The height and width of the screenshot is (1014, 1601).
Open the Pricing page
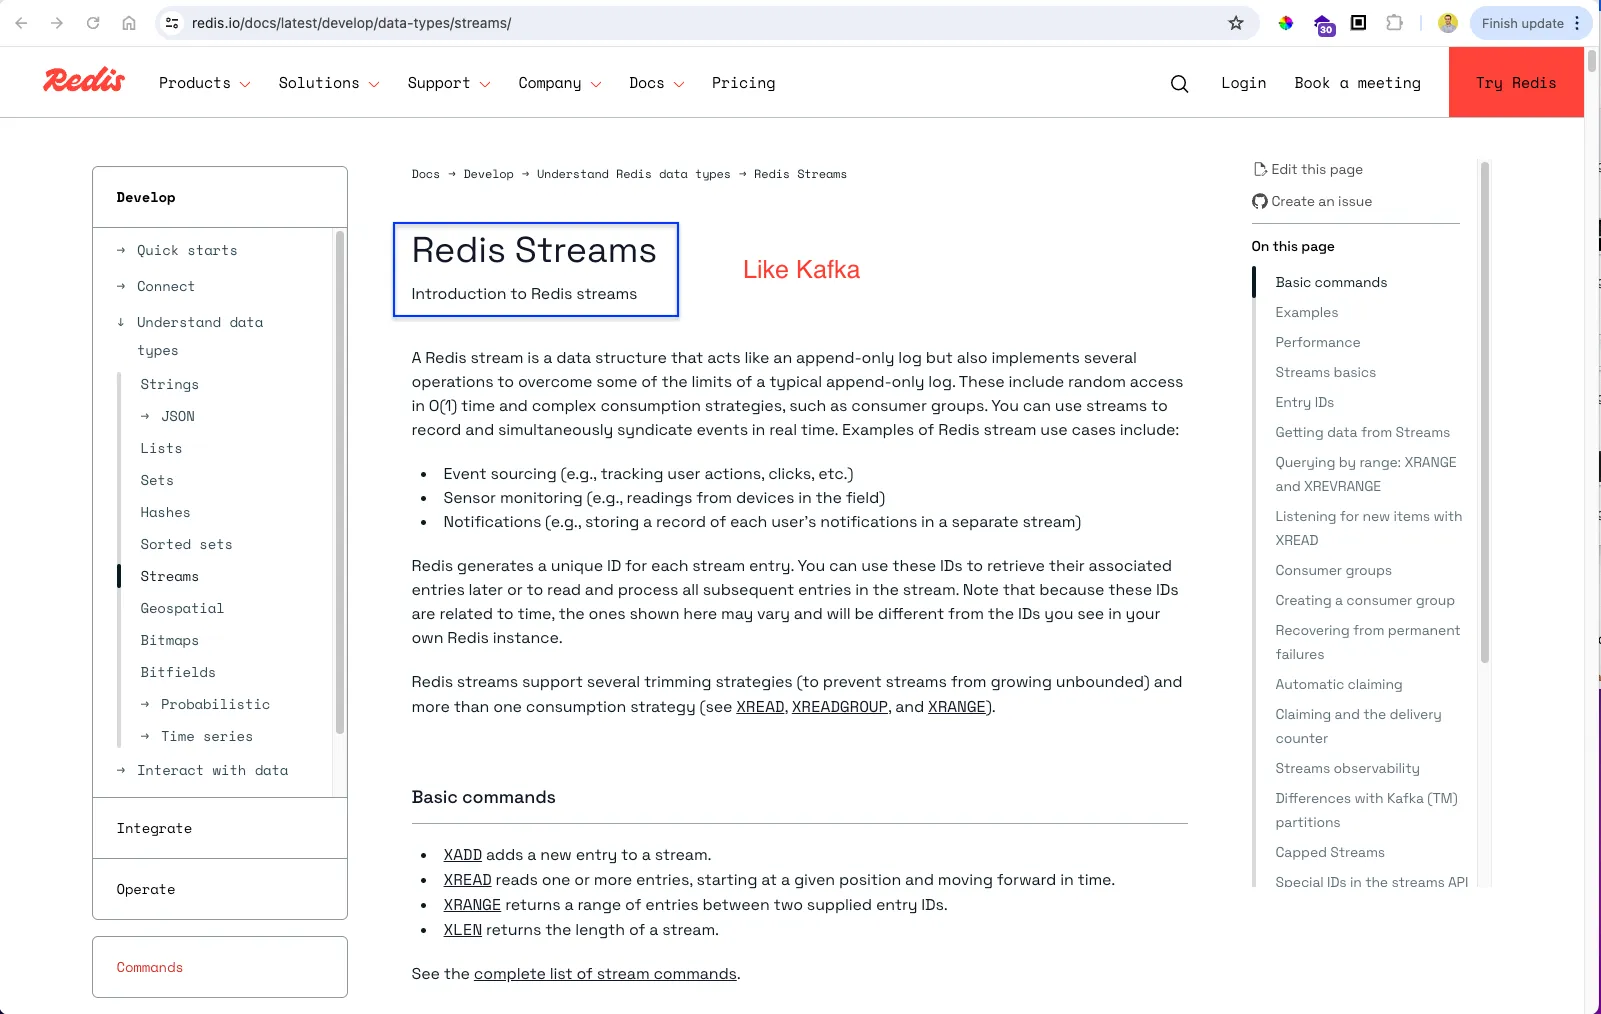pyautogui.click(x=743, y=83)
